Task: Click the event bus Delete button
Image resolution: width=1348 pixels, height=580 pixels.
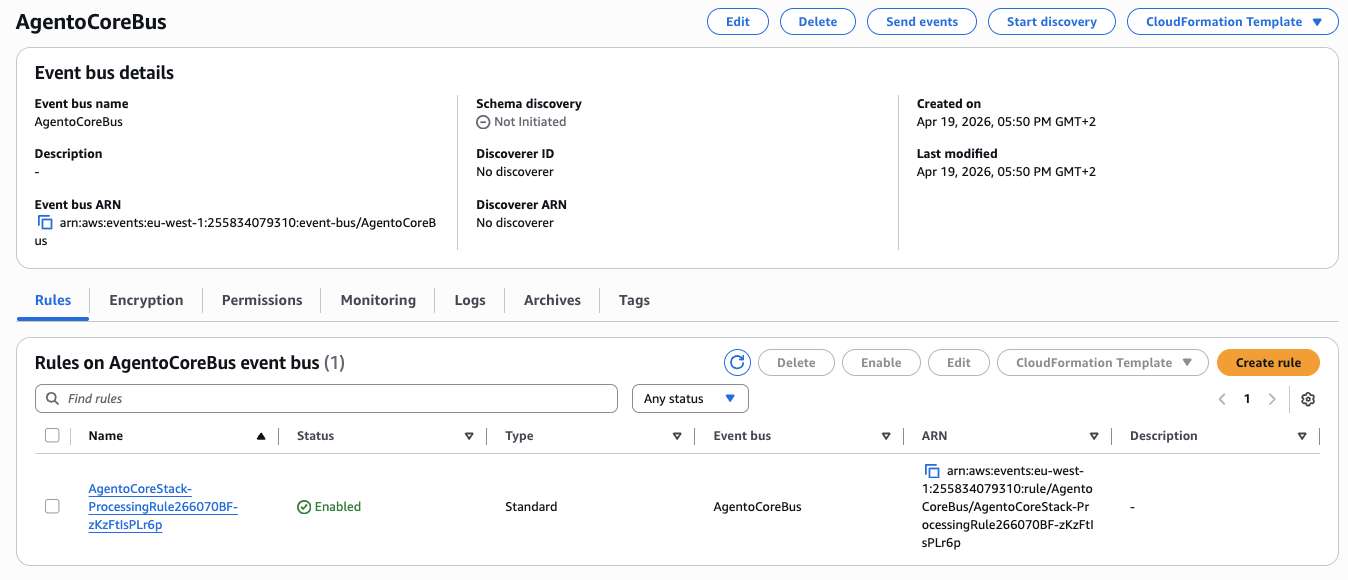Action: coord(818,21)
